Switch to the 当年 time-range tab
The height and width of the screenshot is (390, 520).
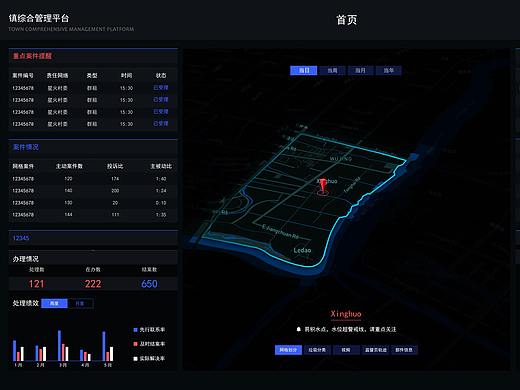pyautogui.click(x=388, y=71)
